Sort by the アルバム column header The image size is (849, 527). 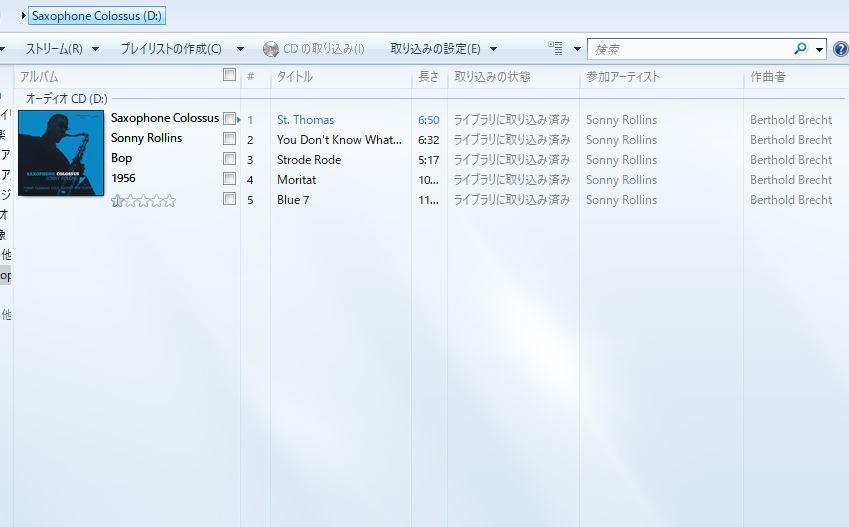[x=39, y=76]
